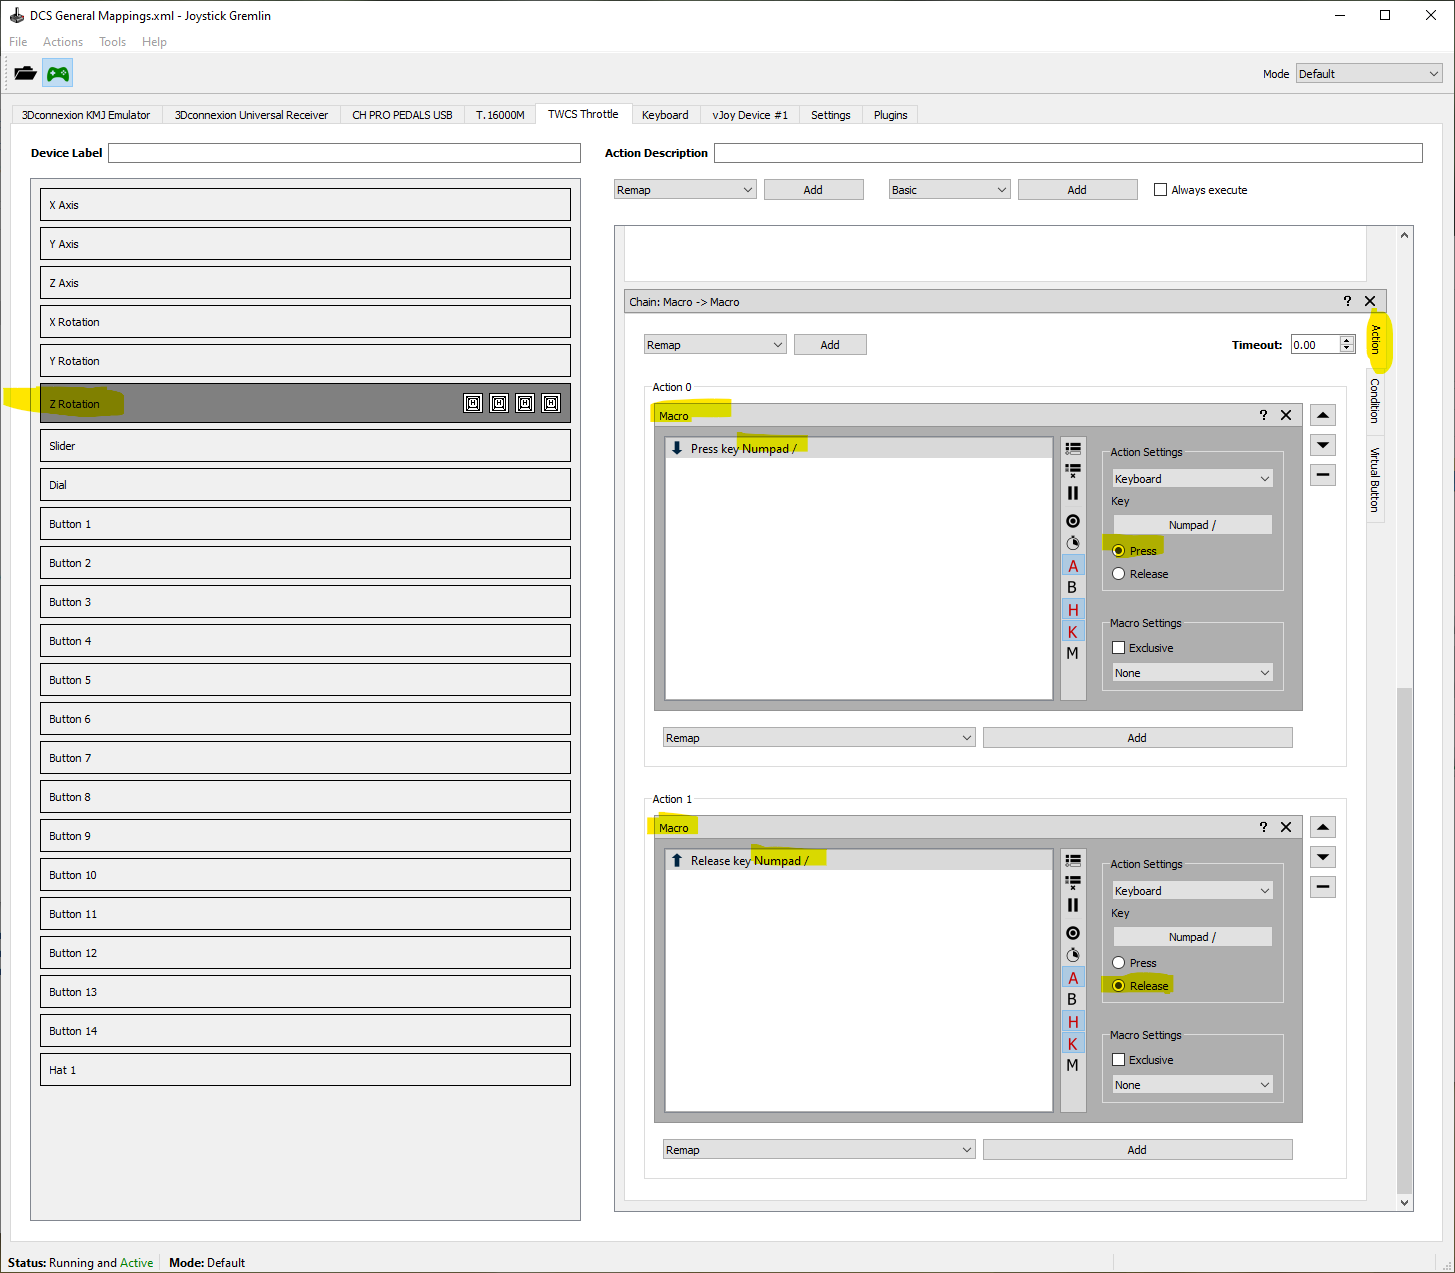Toggle red K keyboard icon in Action 0
Screen dimensions: 1455x1273
pyautogui.click(x=1073, y=632)
